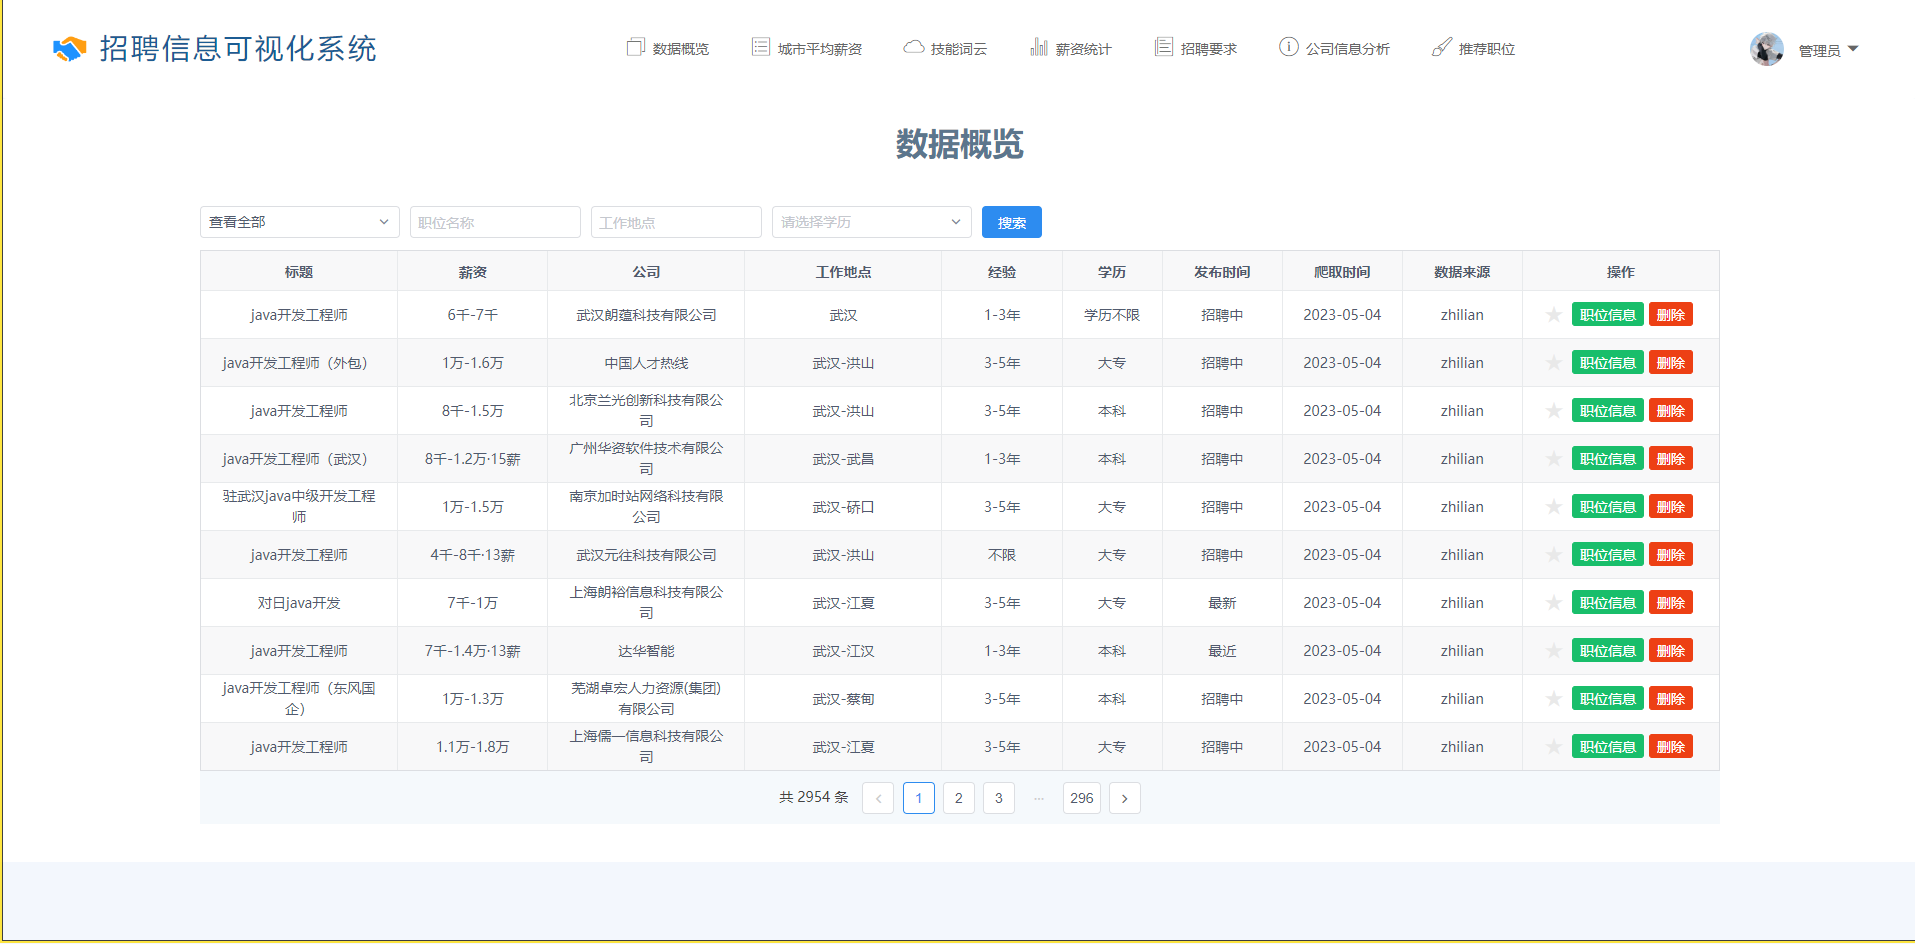Click the 驻武汉java中级开发工程师 title cell
This screenshot has width=1915, height=944.
[x=299, y=507]
